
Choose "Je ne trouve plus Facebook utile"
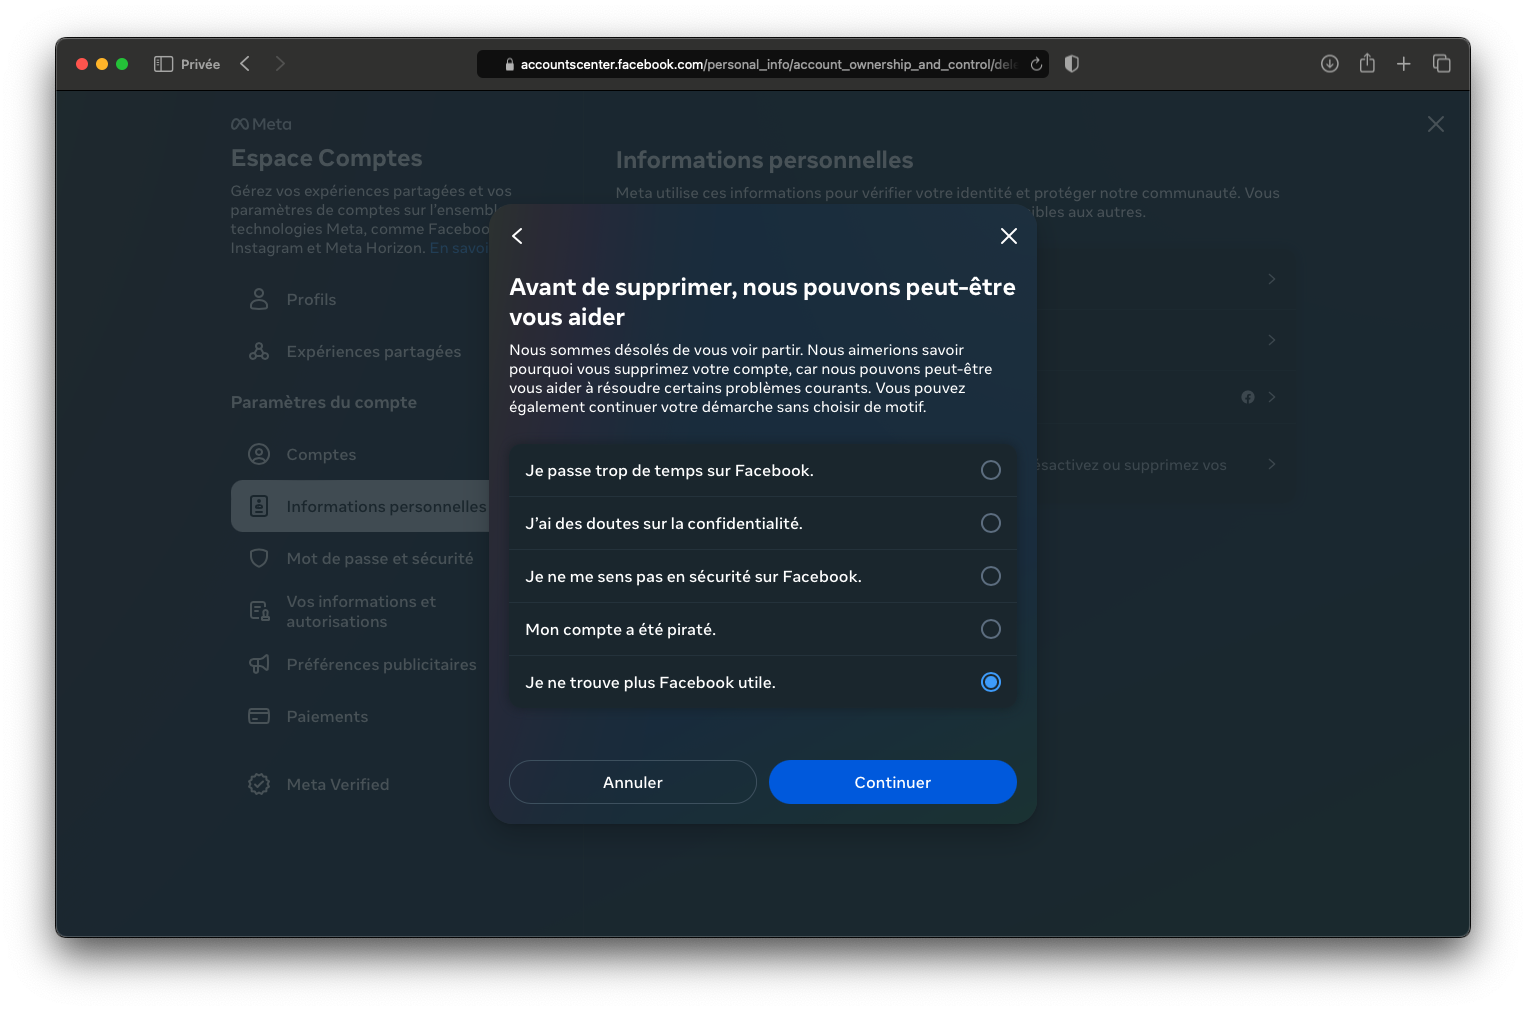tap(763, 682)
